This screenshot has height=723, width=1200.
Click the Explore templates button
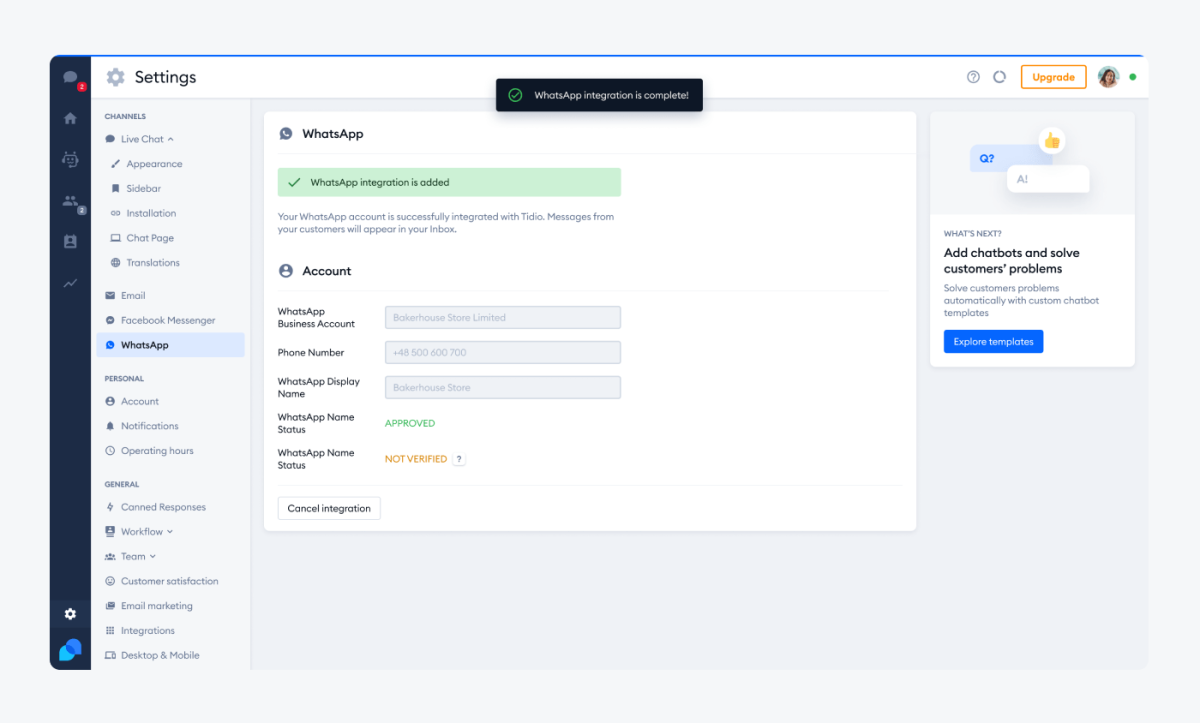pos(993,341)
